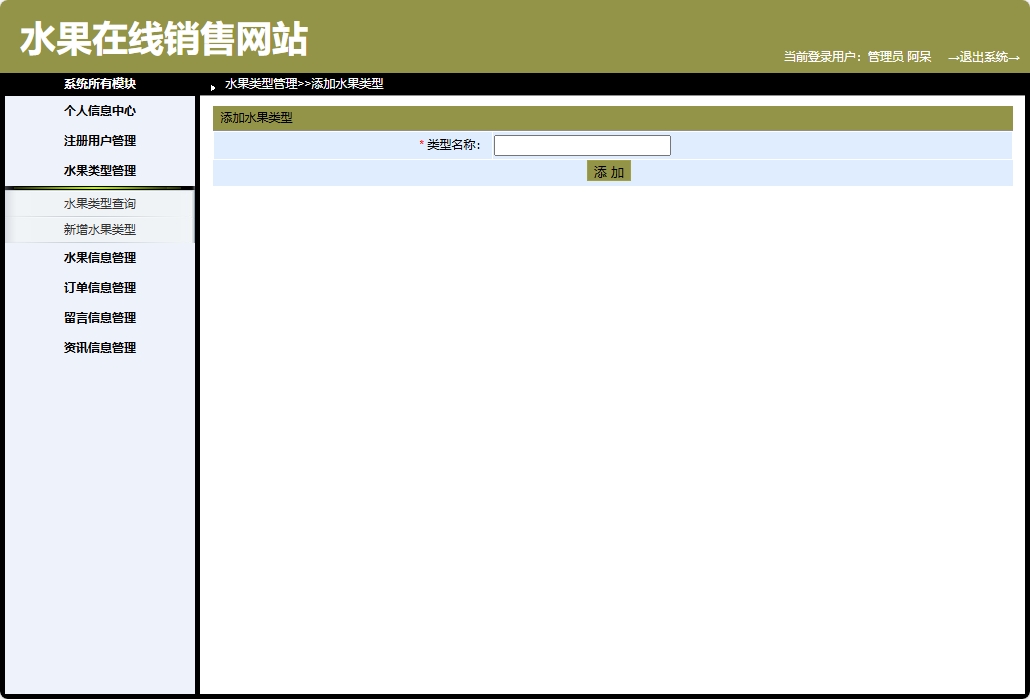Select the 水果类型管理 section
The height and width of the screenshot is (699, 1030).
coord(98,170)
